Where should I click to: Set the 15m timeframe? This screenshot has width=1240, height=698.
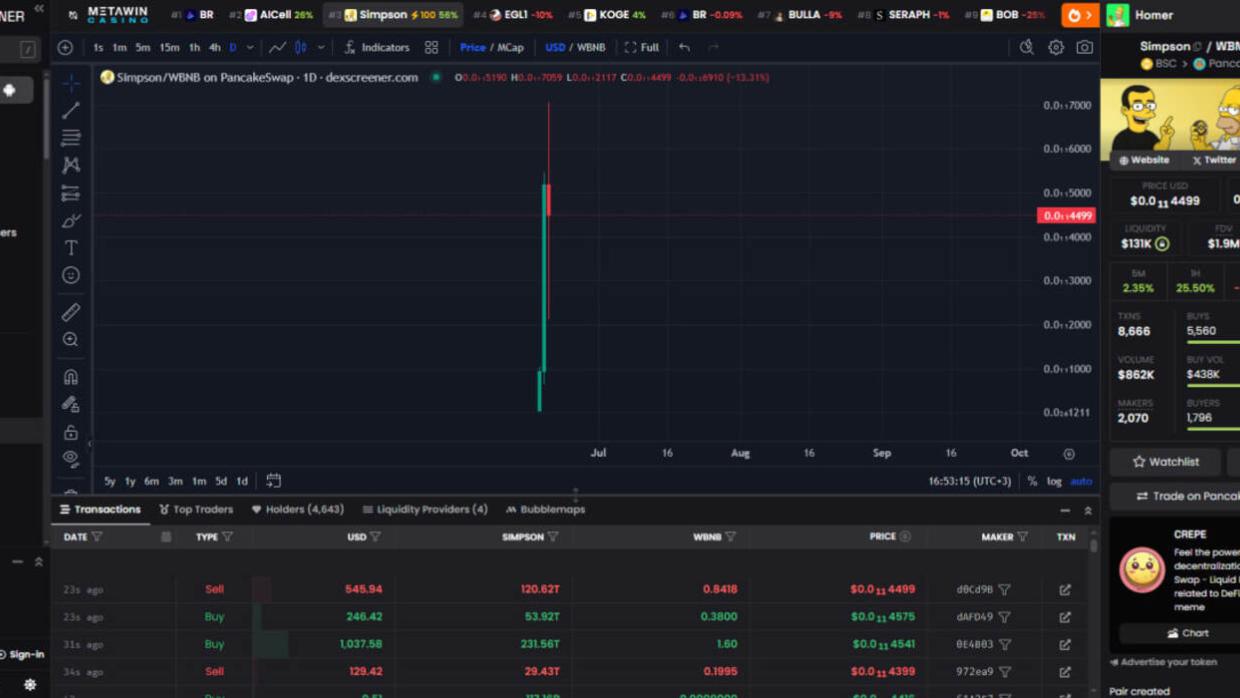(x=170, y=47)
